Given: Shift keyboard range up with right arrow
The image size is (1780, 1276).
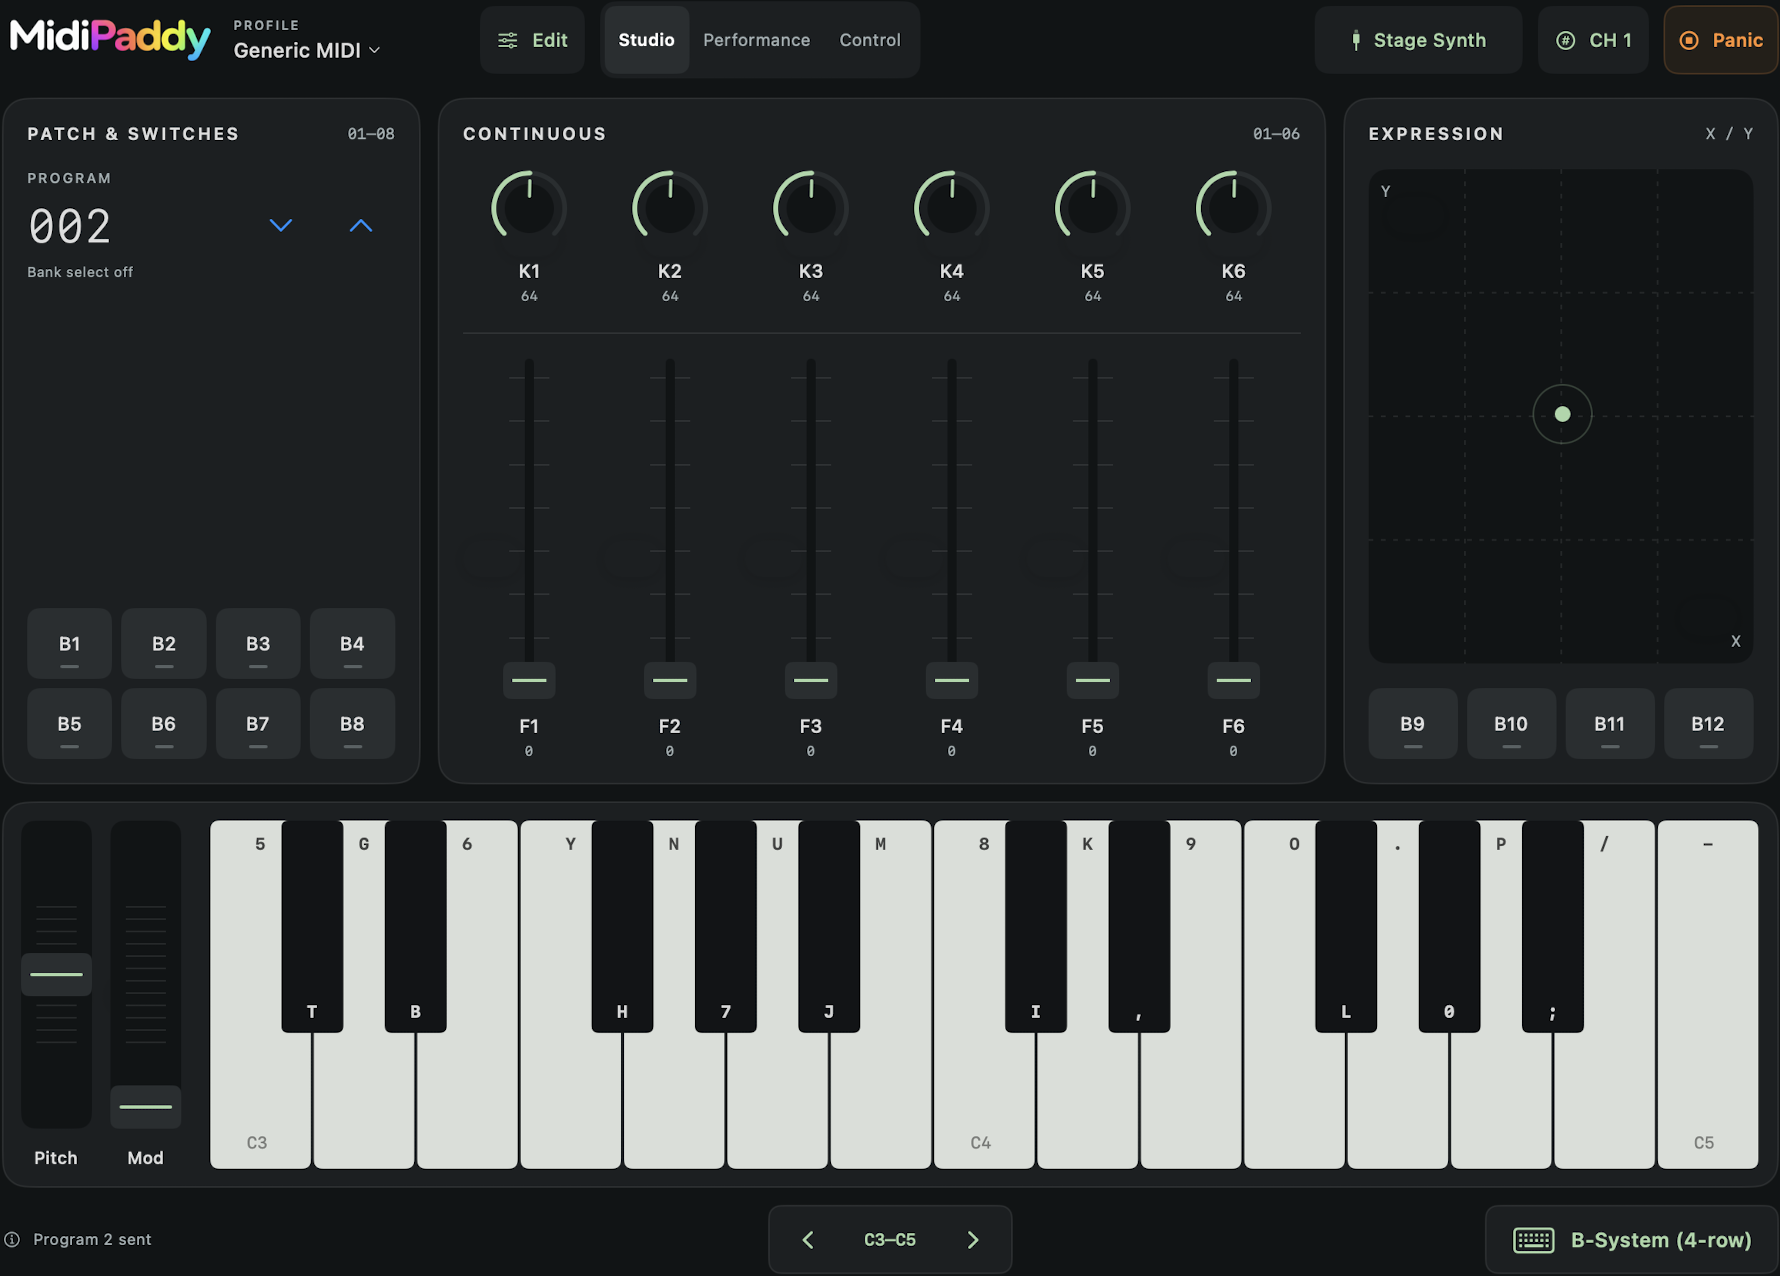Looking at the screenshot, I should (973, 1240).
